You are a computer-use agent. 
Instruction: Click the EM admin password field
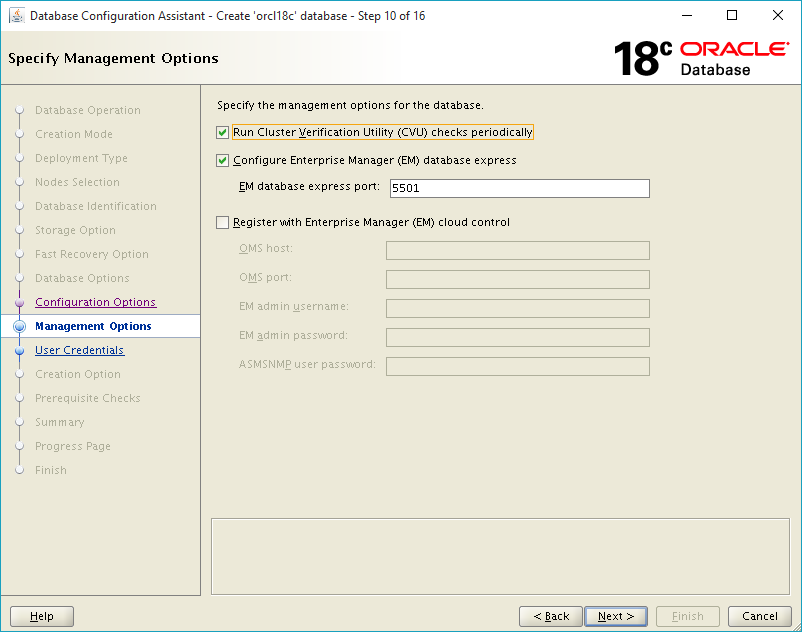[518, 337]
